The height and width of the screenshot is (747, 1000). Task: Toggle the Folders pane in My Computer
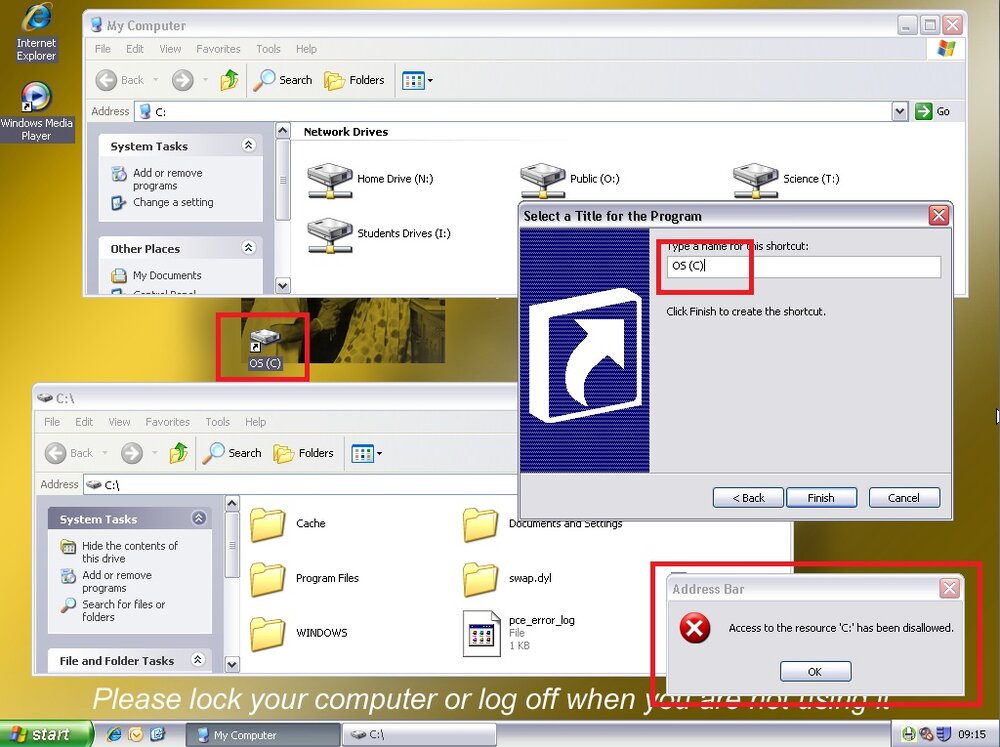click(x=354, y=80)
